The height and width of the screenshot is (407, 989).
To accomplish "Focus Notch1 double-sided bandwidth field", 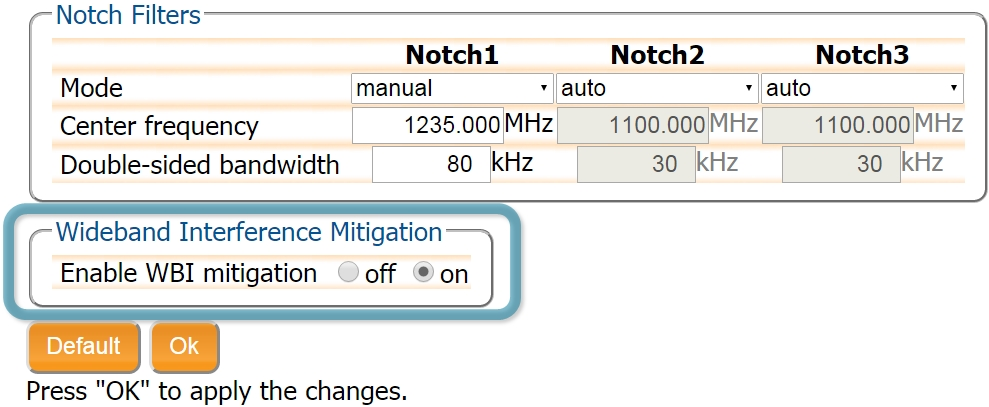I will point(431,164).
